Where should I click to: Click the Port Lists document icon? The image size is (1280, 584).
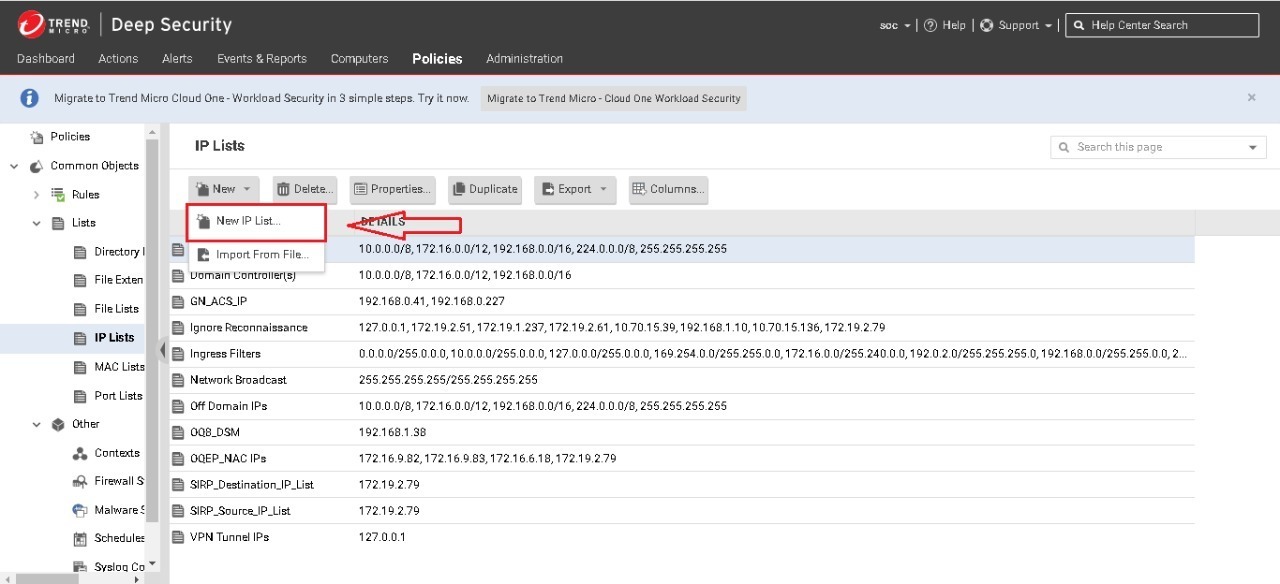(80, 396)
